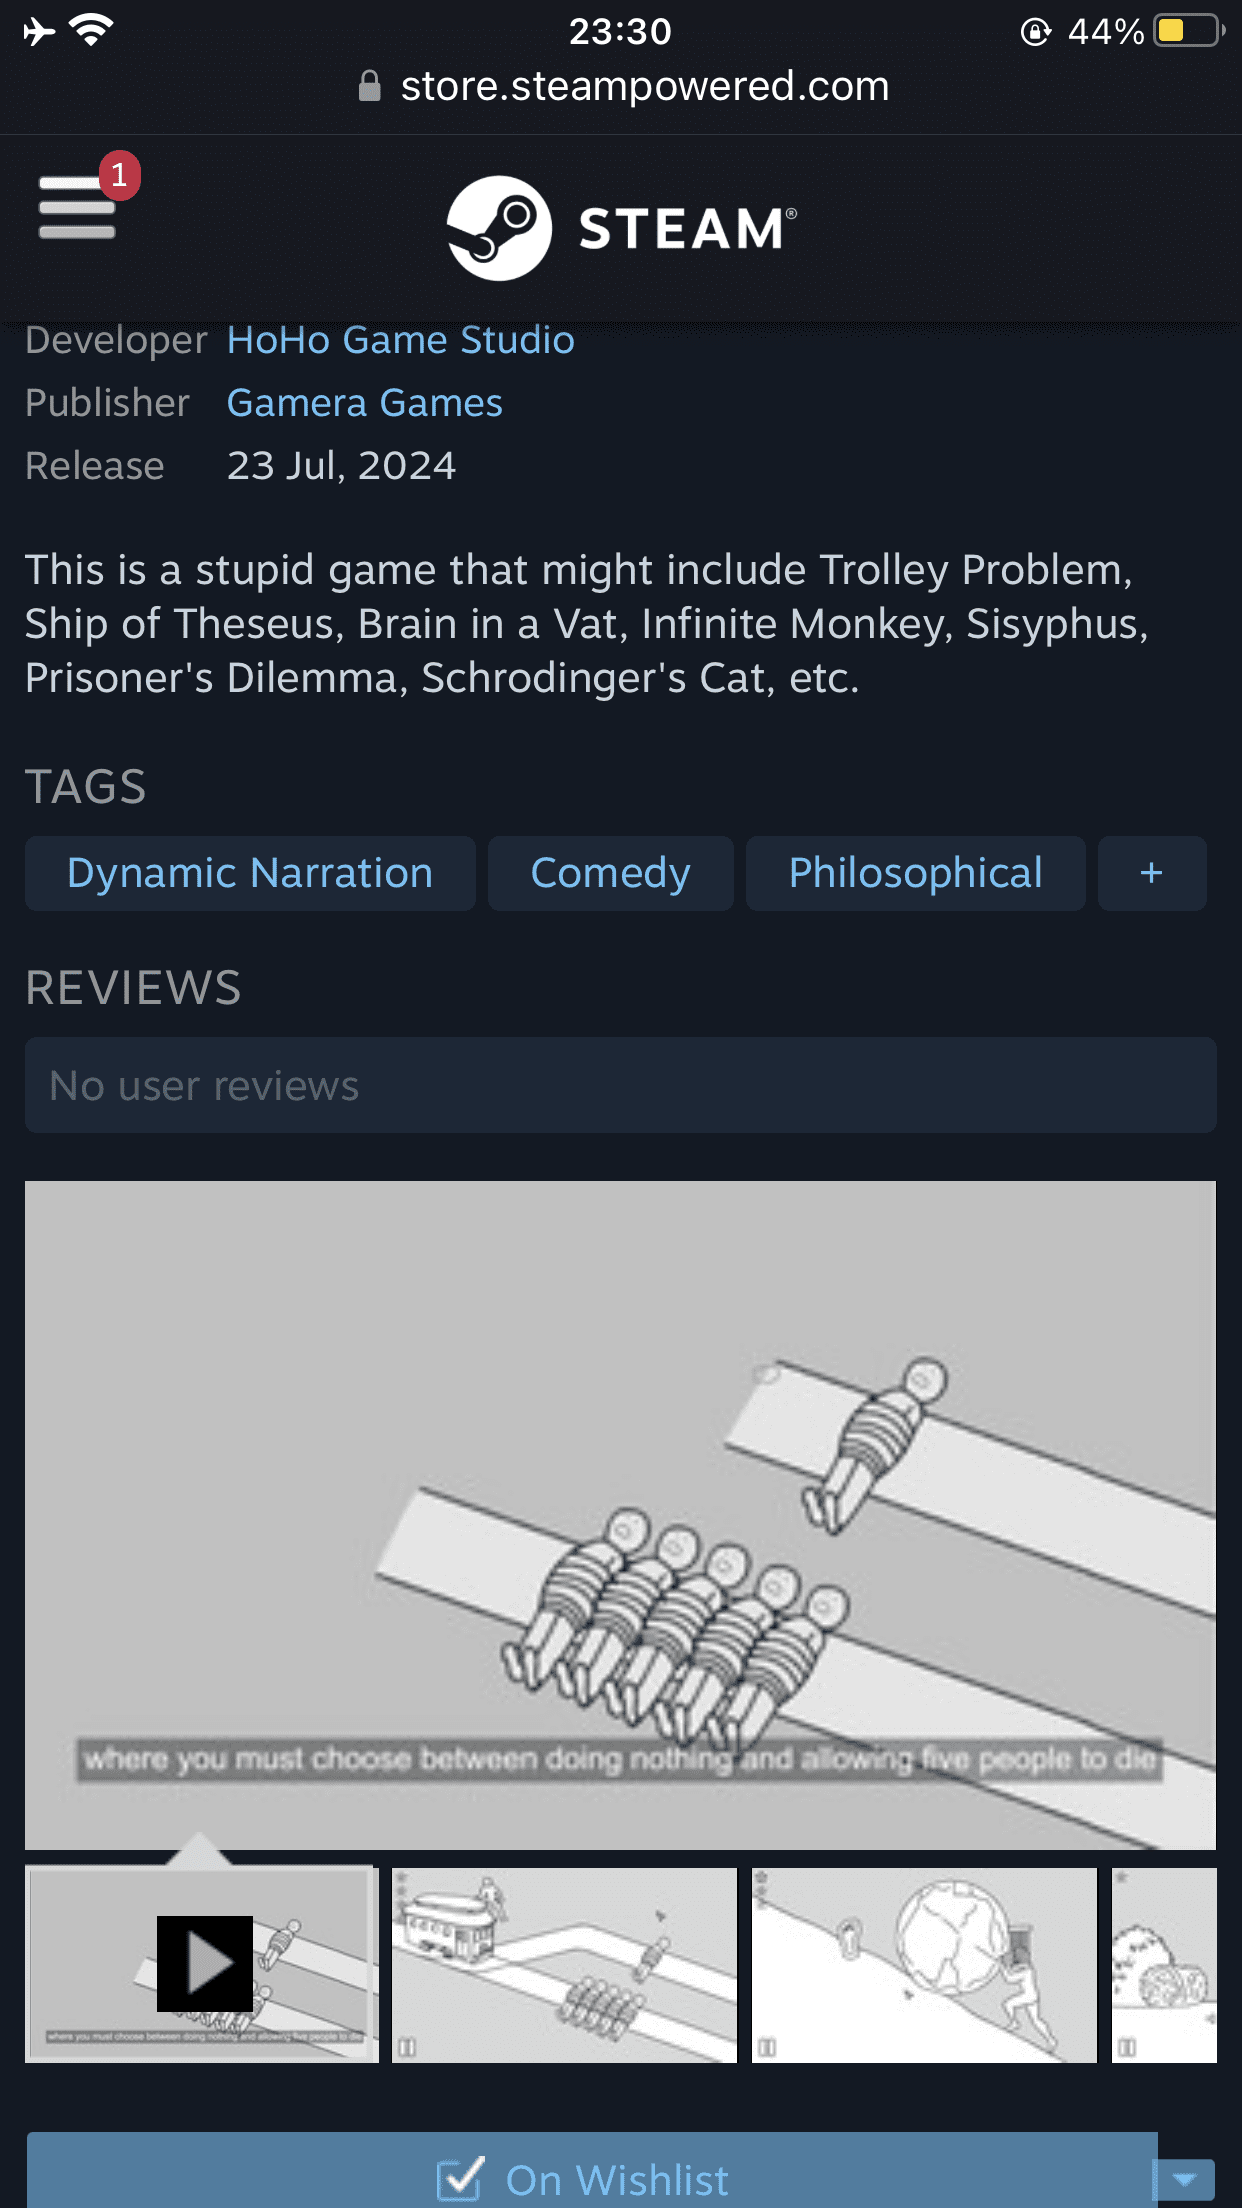Select the Comedy tag
This screenshot has width=1242, height=2208.
pyautogui.click(x=611, y=873)
